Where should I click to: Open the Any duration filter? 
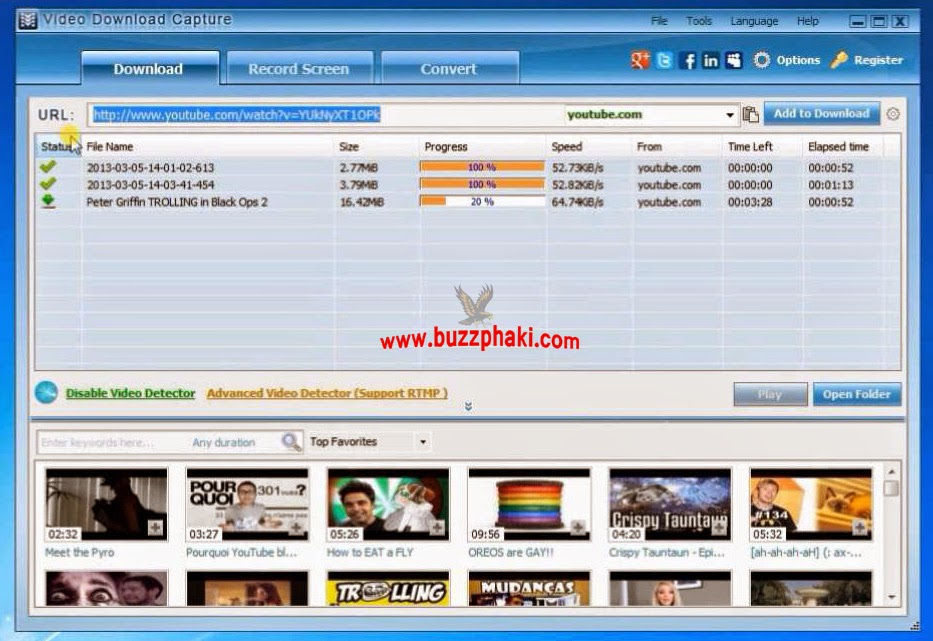pyautogui.click(x=224, y=442)
